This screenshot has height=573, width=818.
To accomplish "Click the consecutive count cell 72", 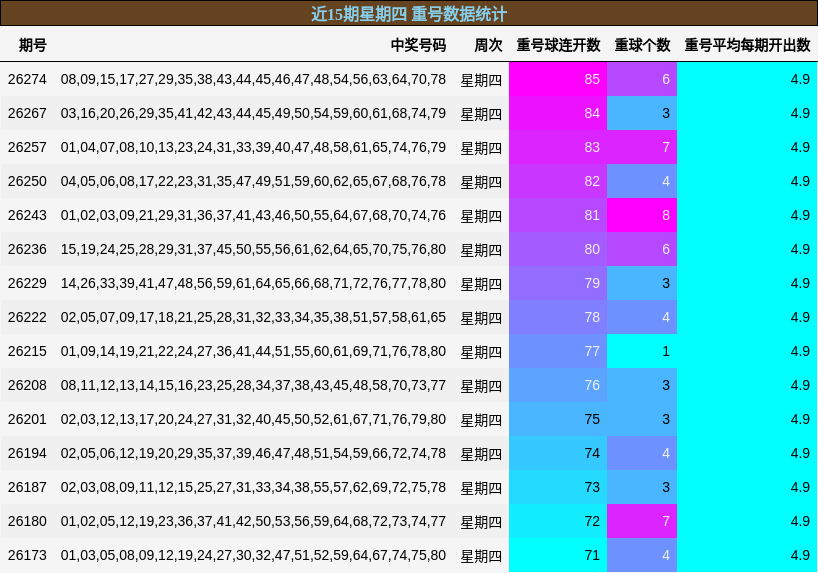I will [x=558, y=521].
